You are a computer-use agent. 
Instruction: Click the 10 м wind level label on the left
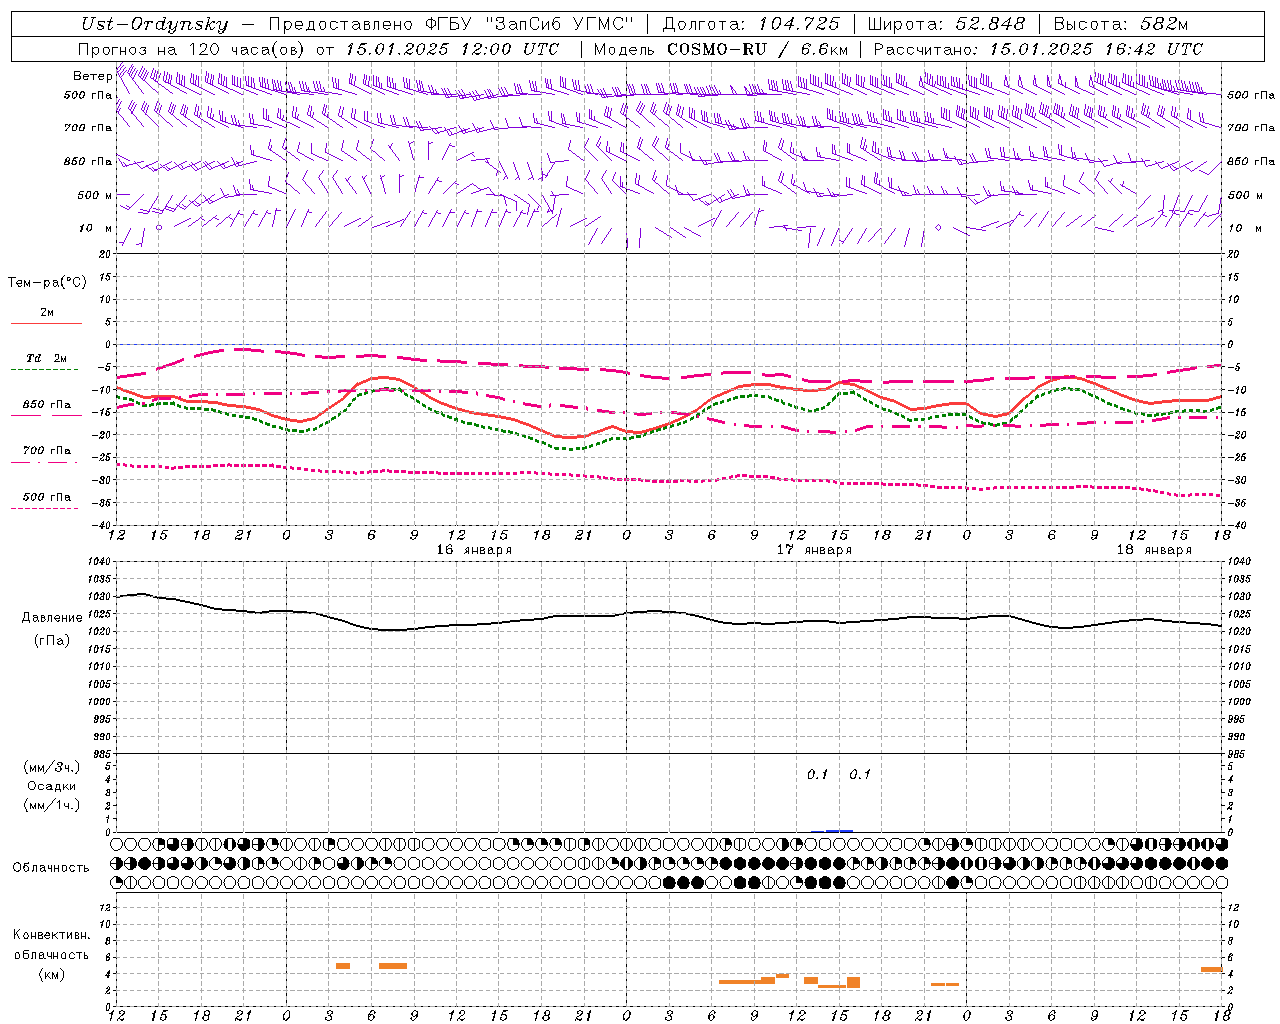click(x=94, y=229)
